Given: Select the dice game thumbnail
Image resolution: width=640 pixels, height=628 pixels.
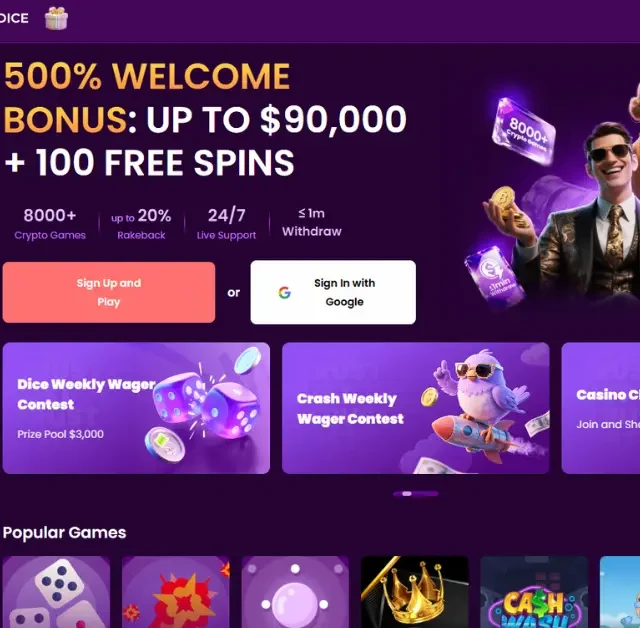Looking at the screenshot, I should (x=56, y=592).
